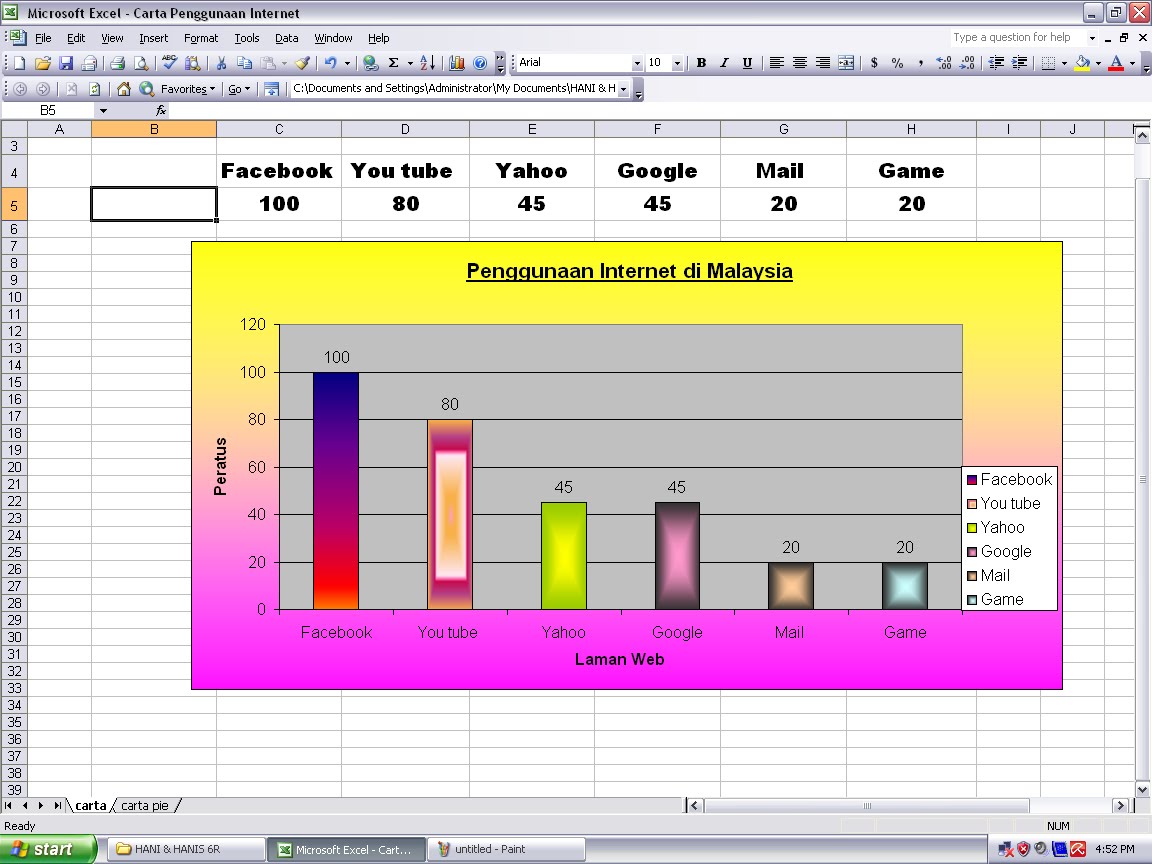
Task: Apply Percent style icon
Action: click(x=897, y=63)
